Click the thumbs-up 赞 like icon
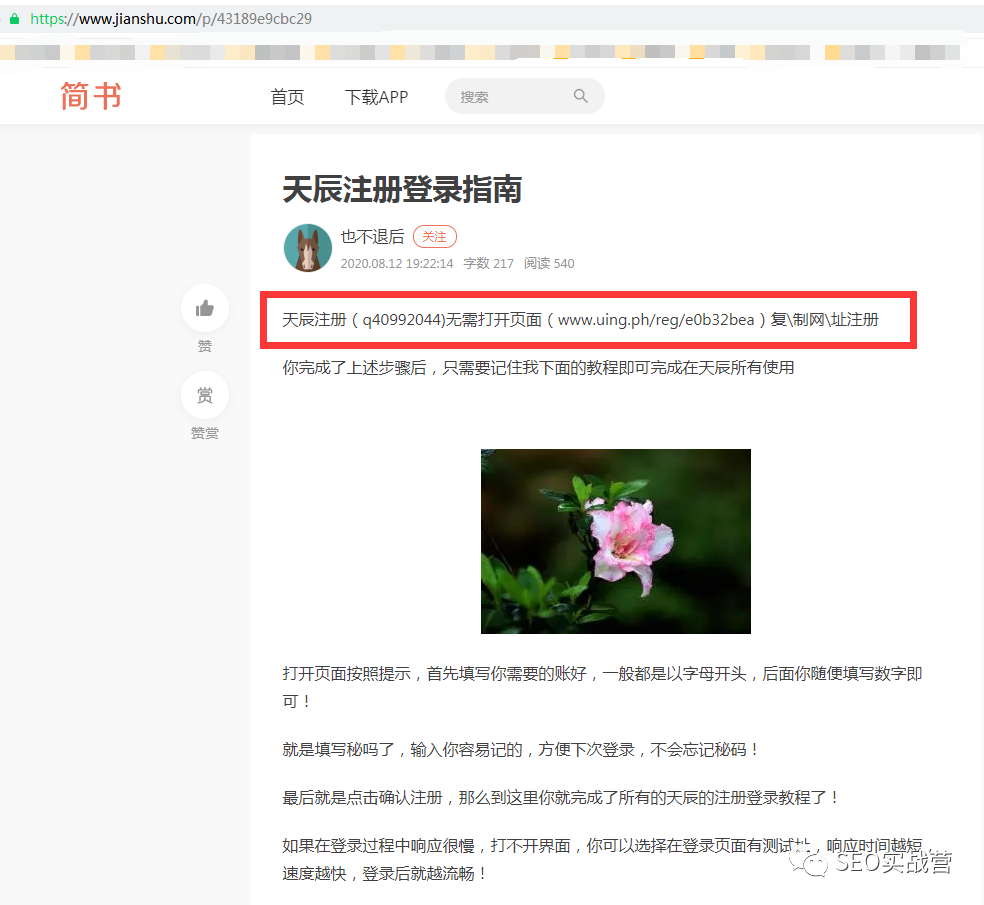This screenshot has width=984, height=905. [x=205, y=308]
